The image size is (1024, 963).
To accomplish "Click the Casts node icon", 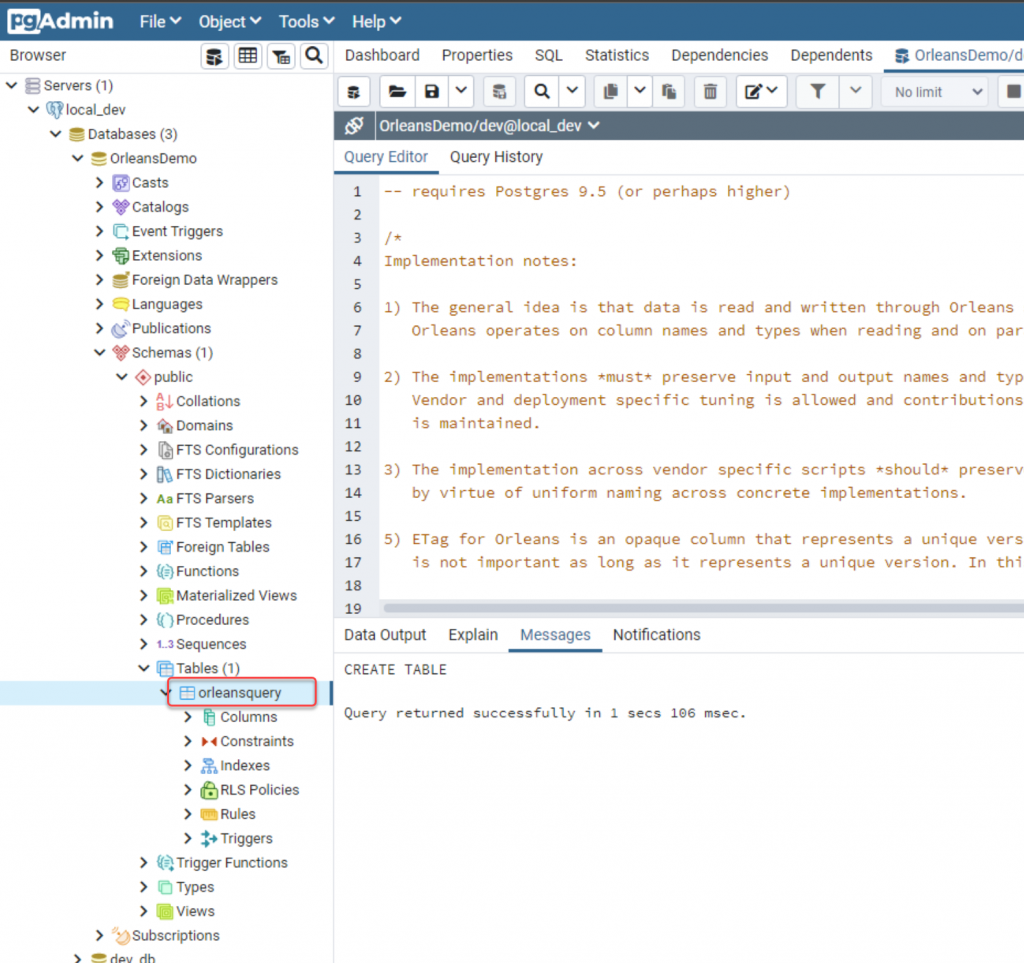I will (x=120, y=183).
